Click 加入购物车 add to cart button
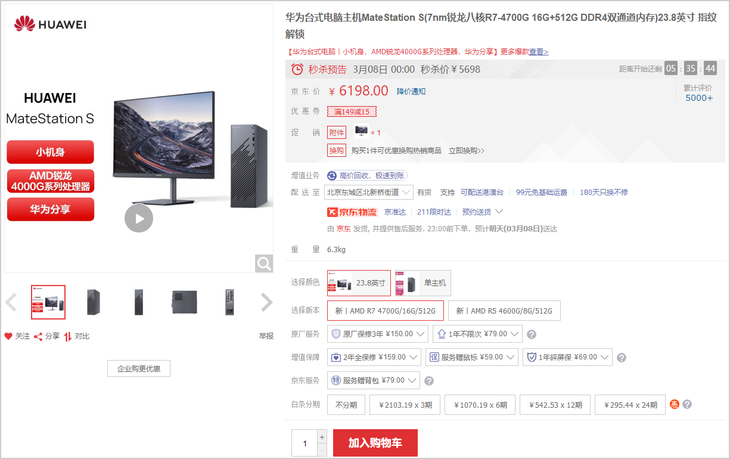The width and height of the screenshot is (730, 459). (375, 443)
